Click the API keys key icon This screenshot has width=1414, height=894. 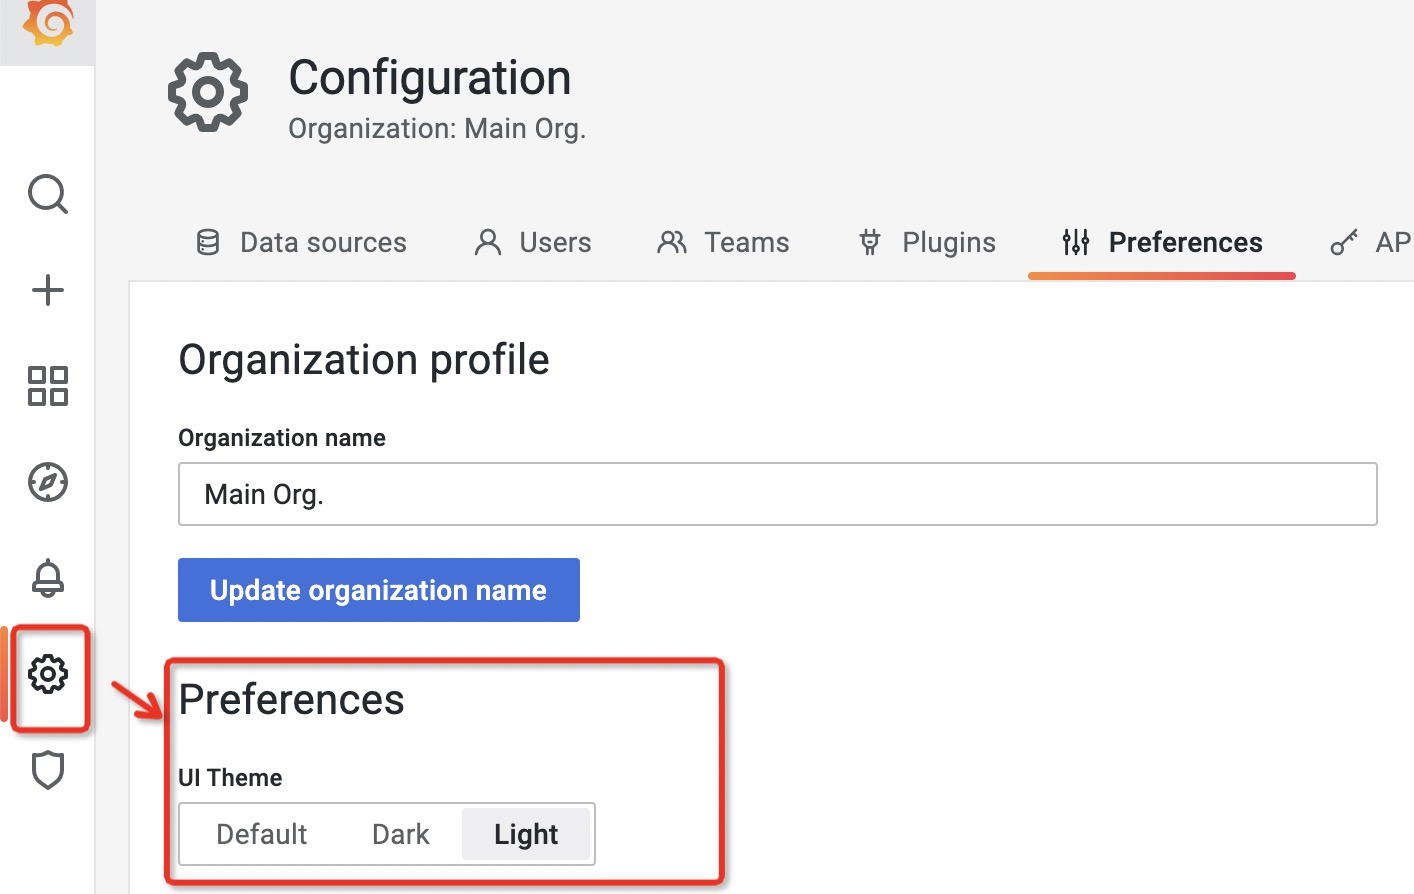point(1344,242)
